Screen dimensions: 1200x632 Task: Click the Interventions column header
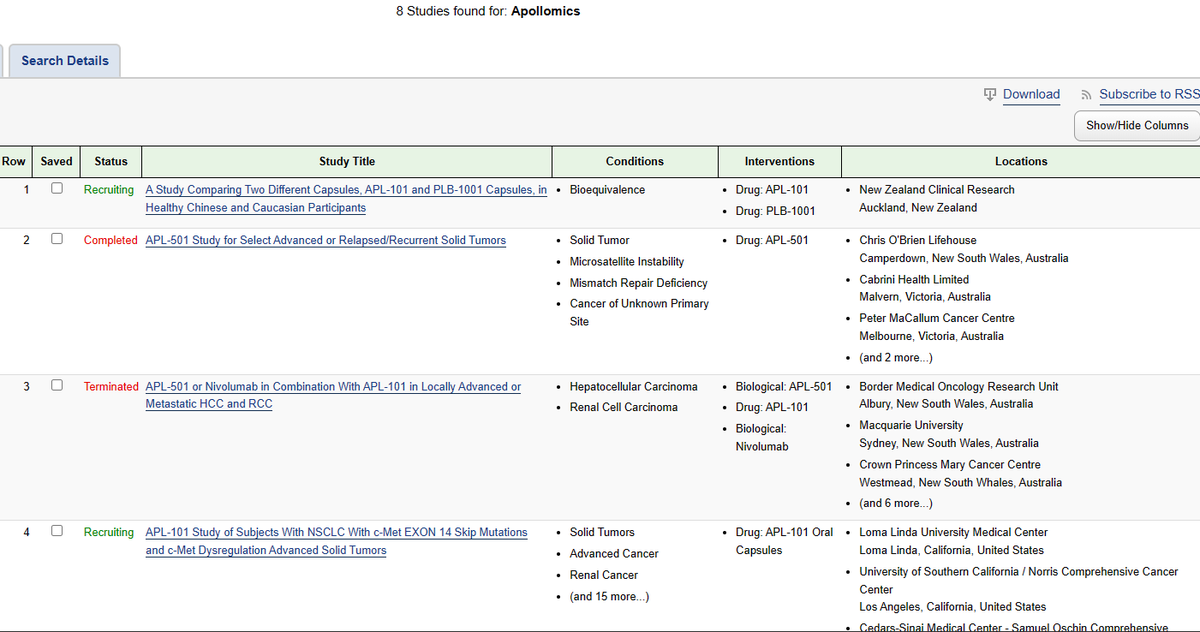[779, 161]
